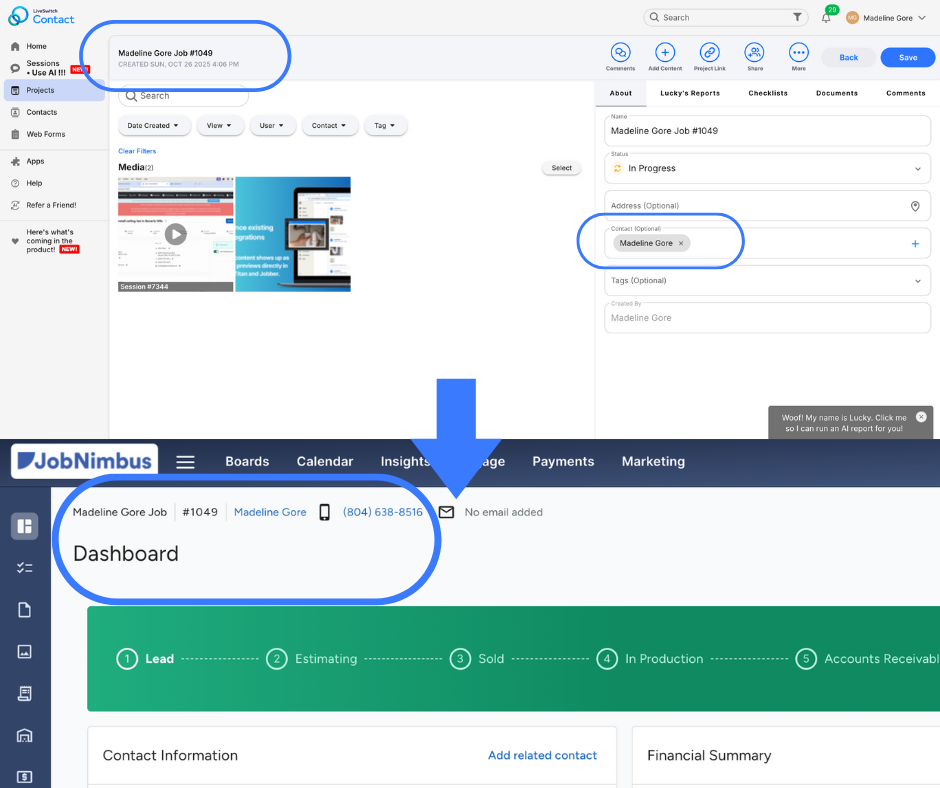Viewport: 940px width, 788px height.
Task: Open the Share icon
Action: 754,53
